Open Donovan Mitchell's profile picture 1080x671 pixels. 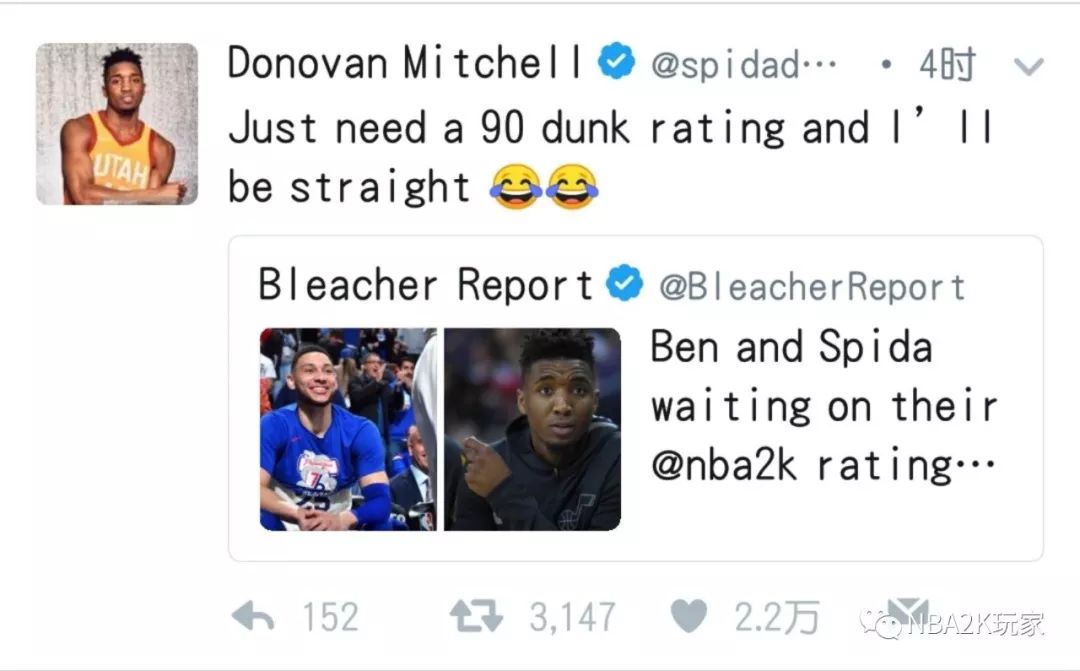[x=117, y=124]
